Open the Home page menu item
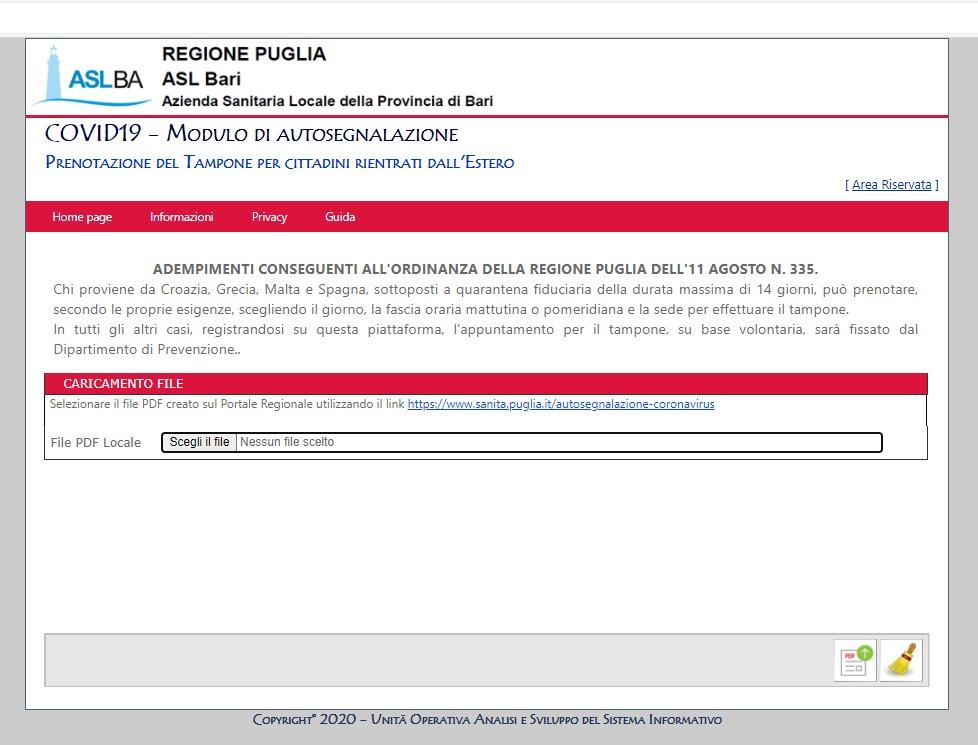978x745 pixels. 81,217
